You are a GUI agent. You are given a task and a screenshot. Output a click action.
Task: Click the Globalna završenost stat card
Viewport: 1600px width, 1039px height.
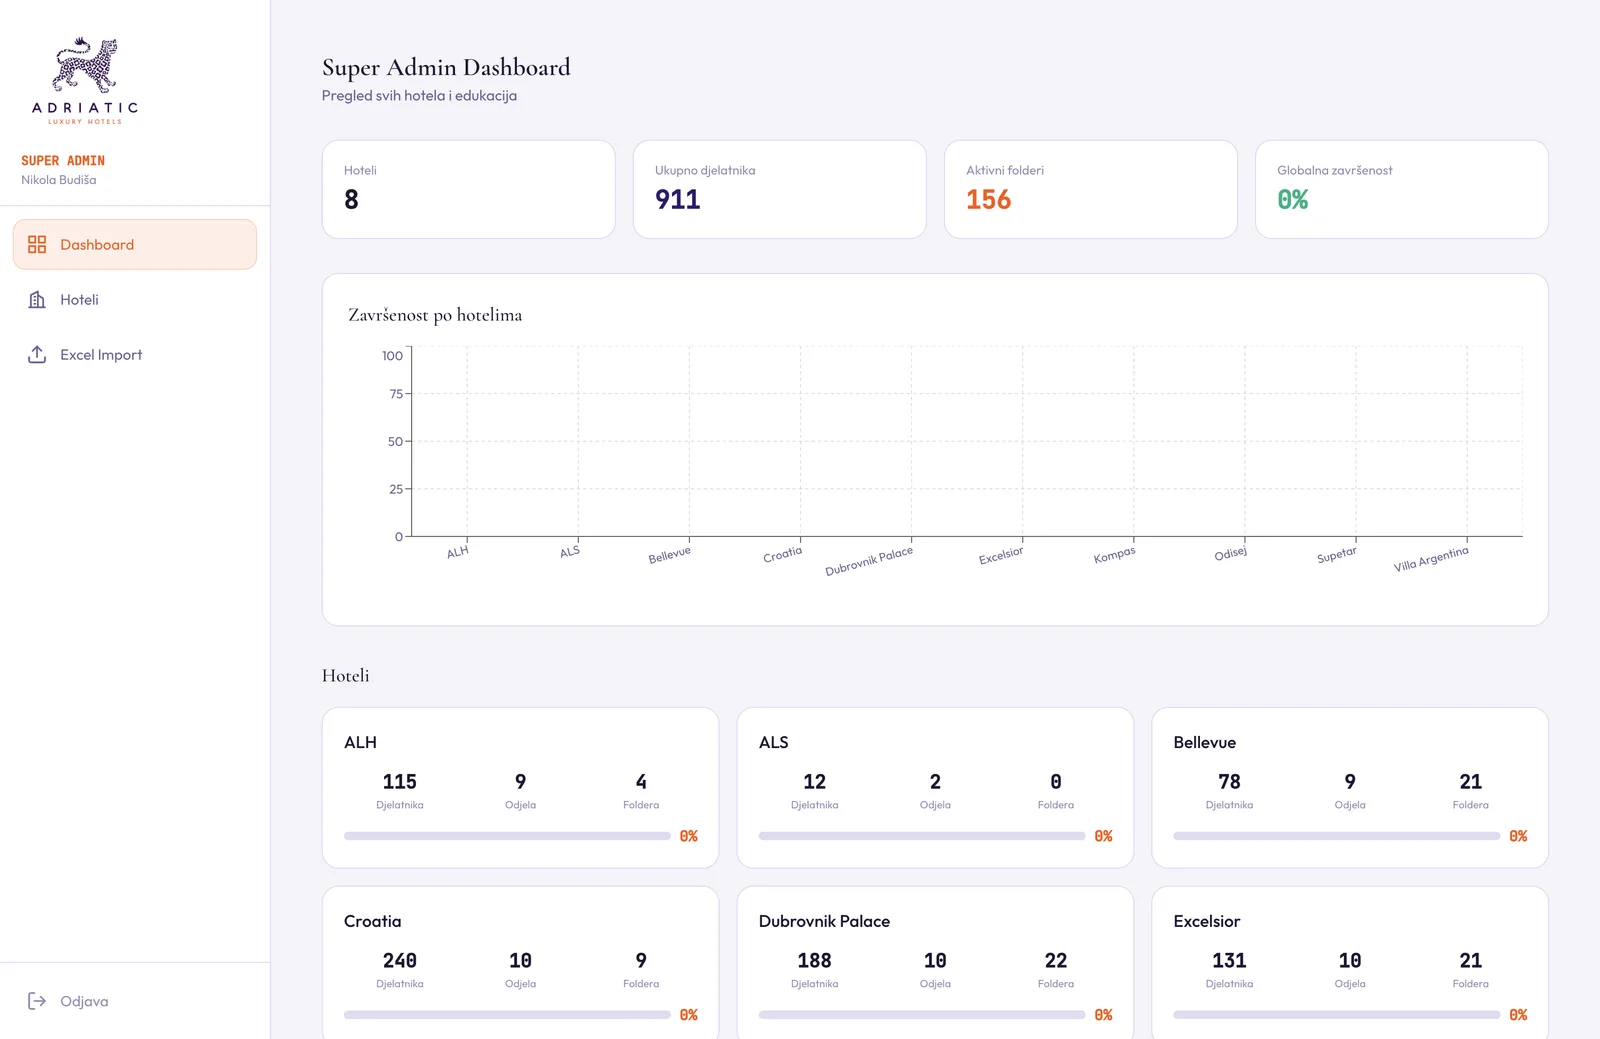pos(1401,189)
